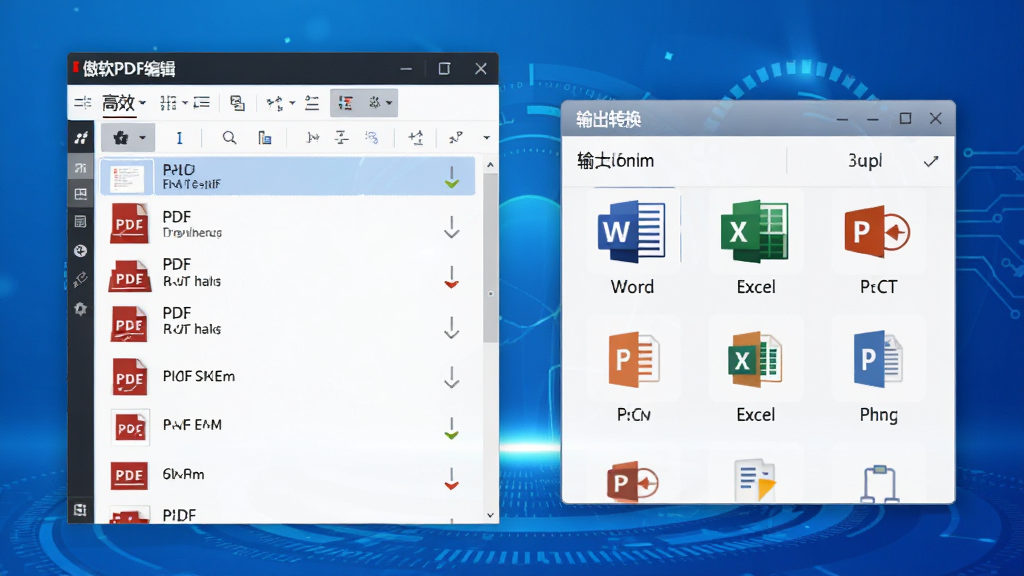Click the magnifier search icon

tap(229, 138)
